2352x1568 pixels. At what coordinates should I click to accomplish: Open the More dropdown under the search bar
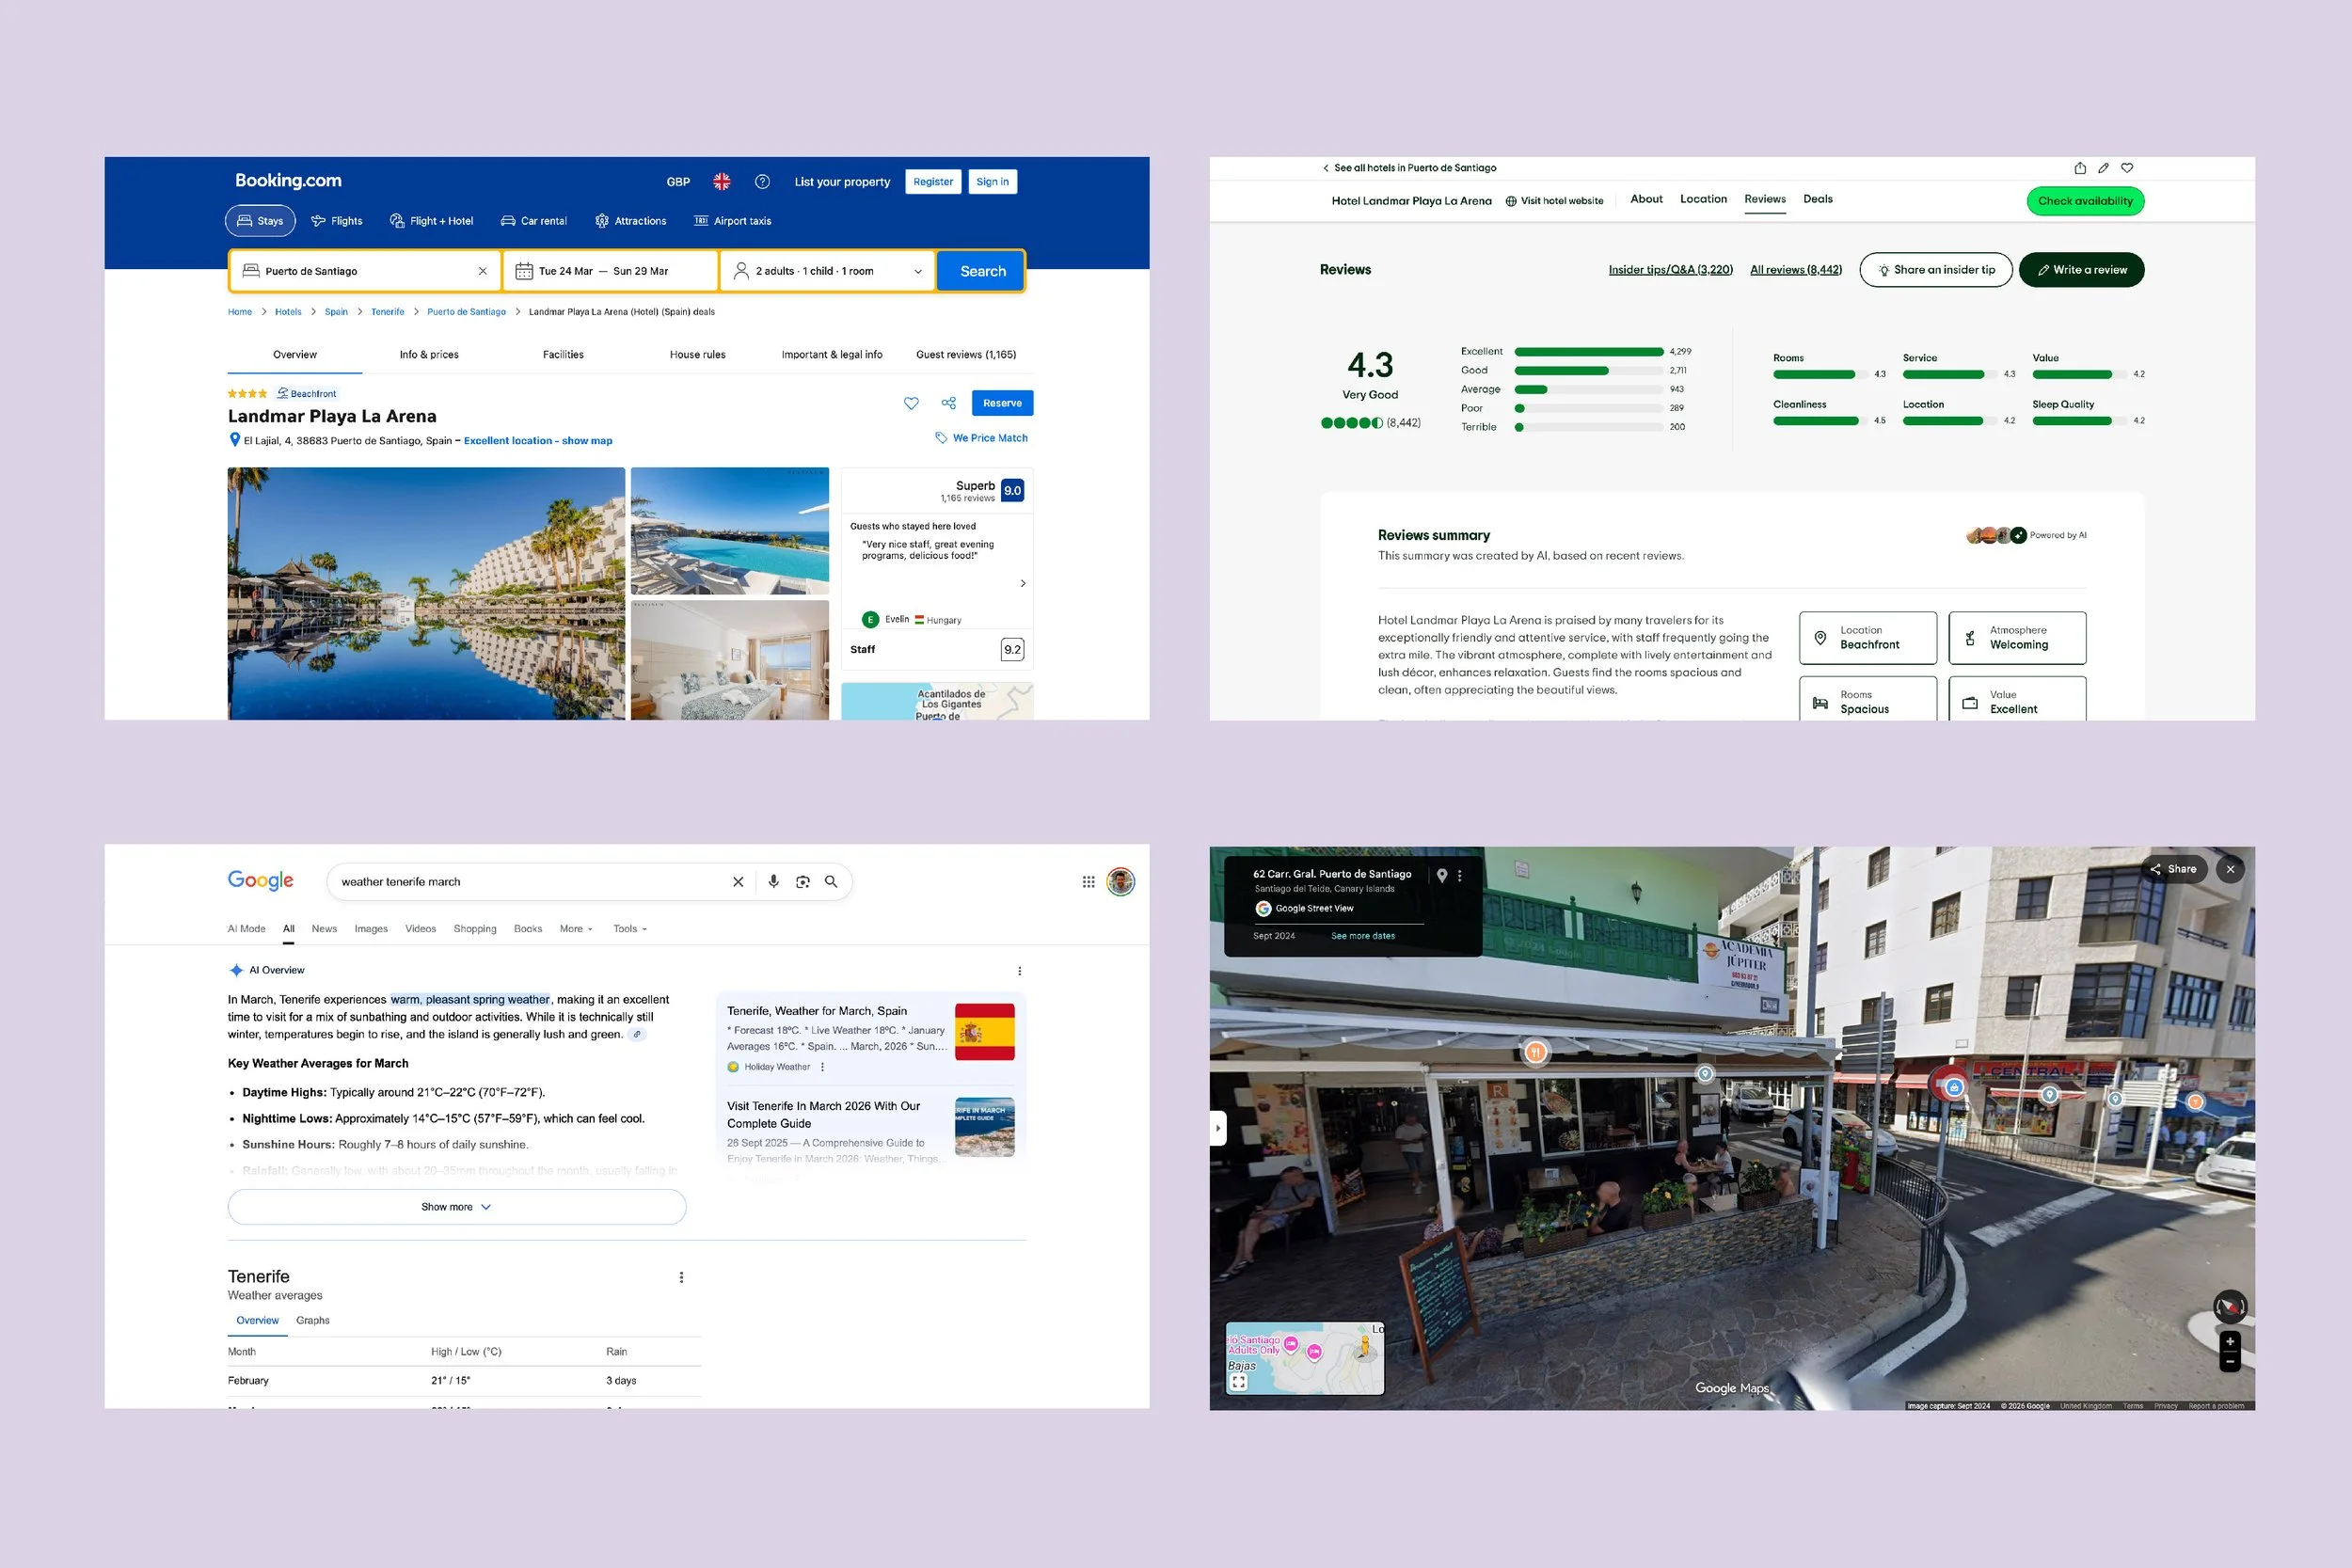575,929
